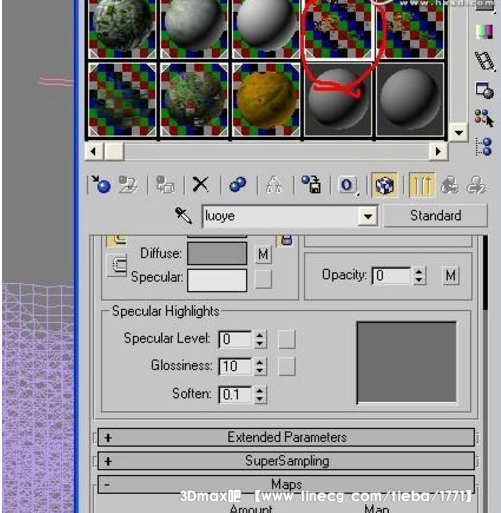
Task: Toggle Show Map in Viewport
Action: (384, 185)
